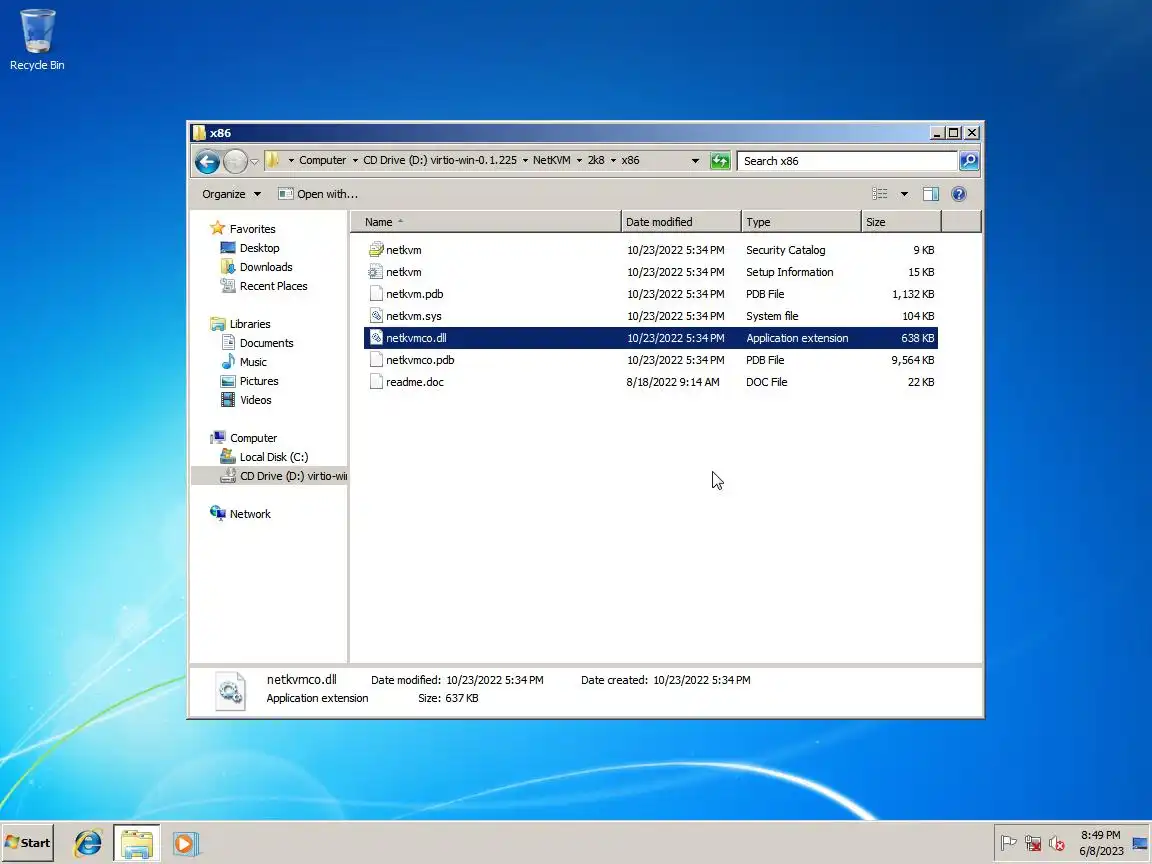Open the Start menu

tap(27, 843)
